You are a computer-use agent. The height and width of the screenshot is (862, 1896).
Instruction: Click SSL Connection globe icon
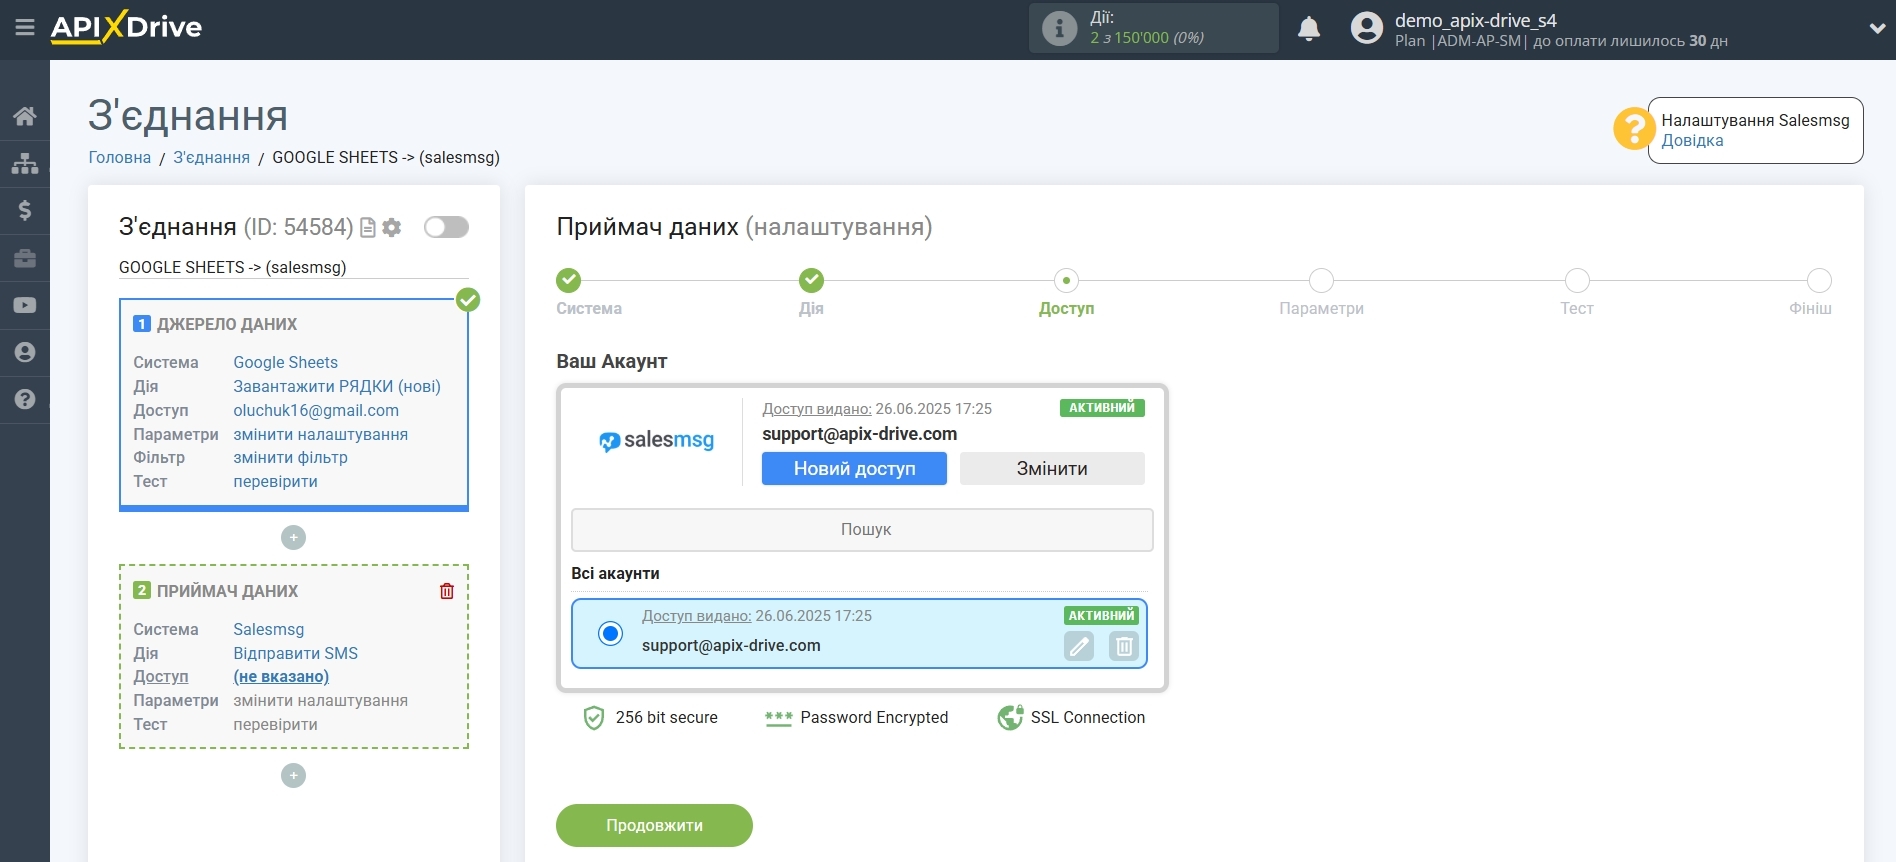[x=1010, y=718]
